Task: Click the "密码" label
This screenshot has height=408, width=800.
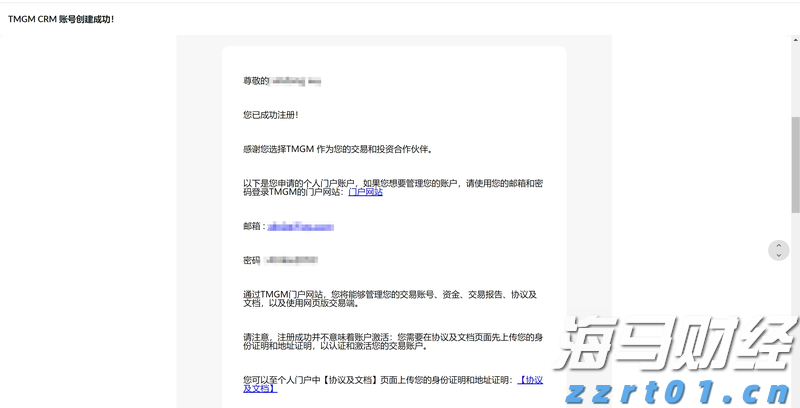Action: [x=252, y=261]
